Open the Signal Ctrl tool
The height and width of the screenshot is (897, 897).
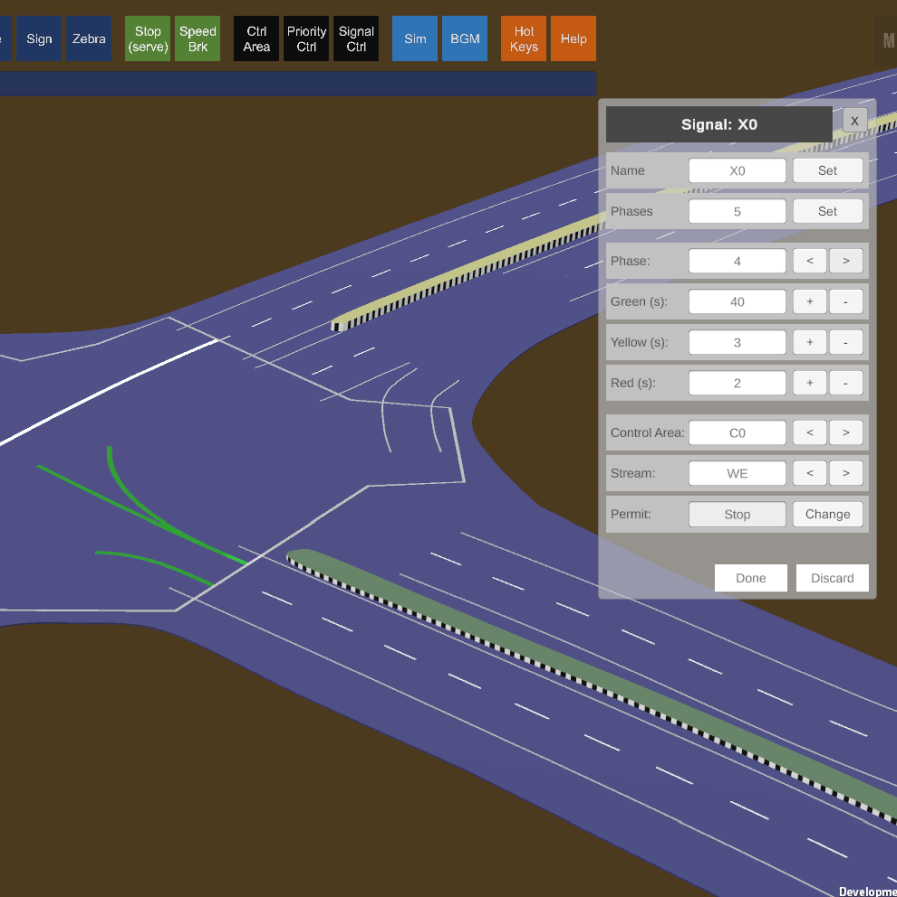click(x=356, y=39)
